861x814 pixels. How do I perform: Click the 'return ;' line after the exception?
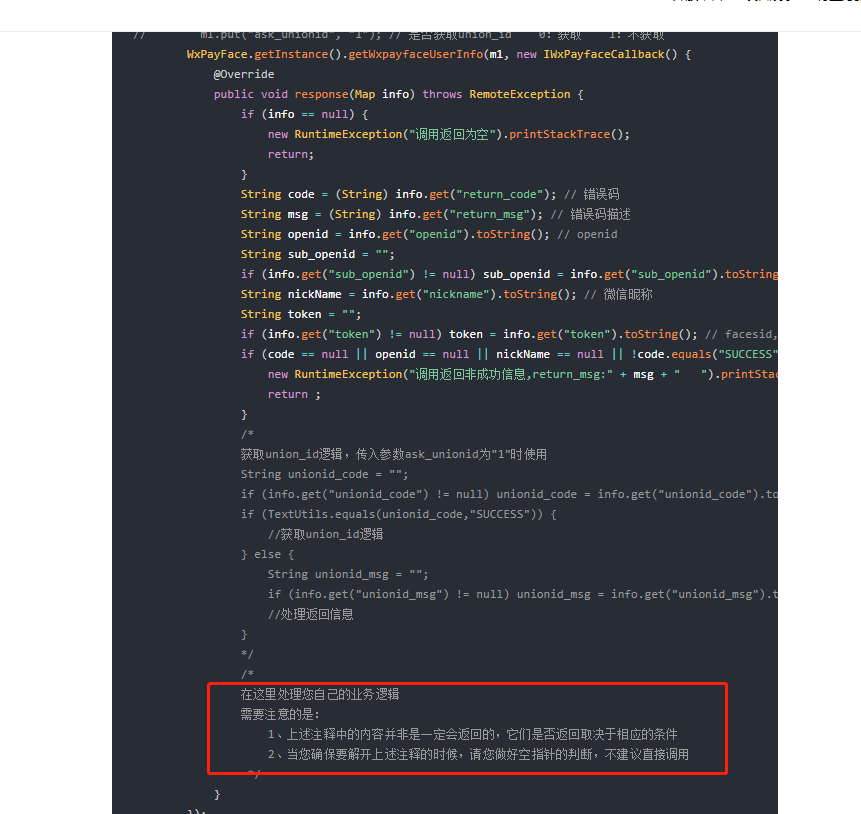294,394
